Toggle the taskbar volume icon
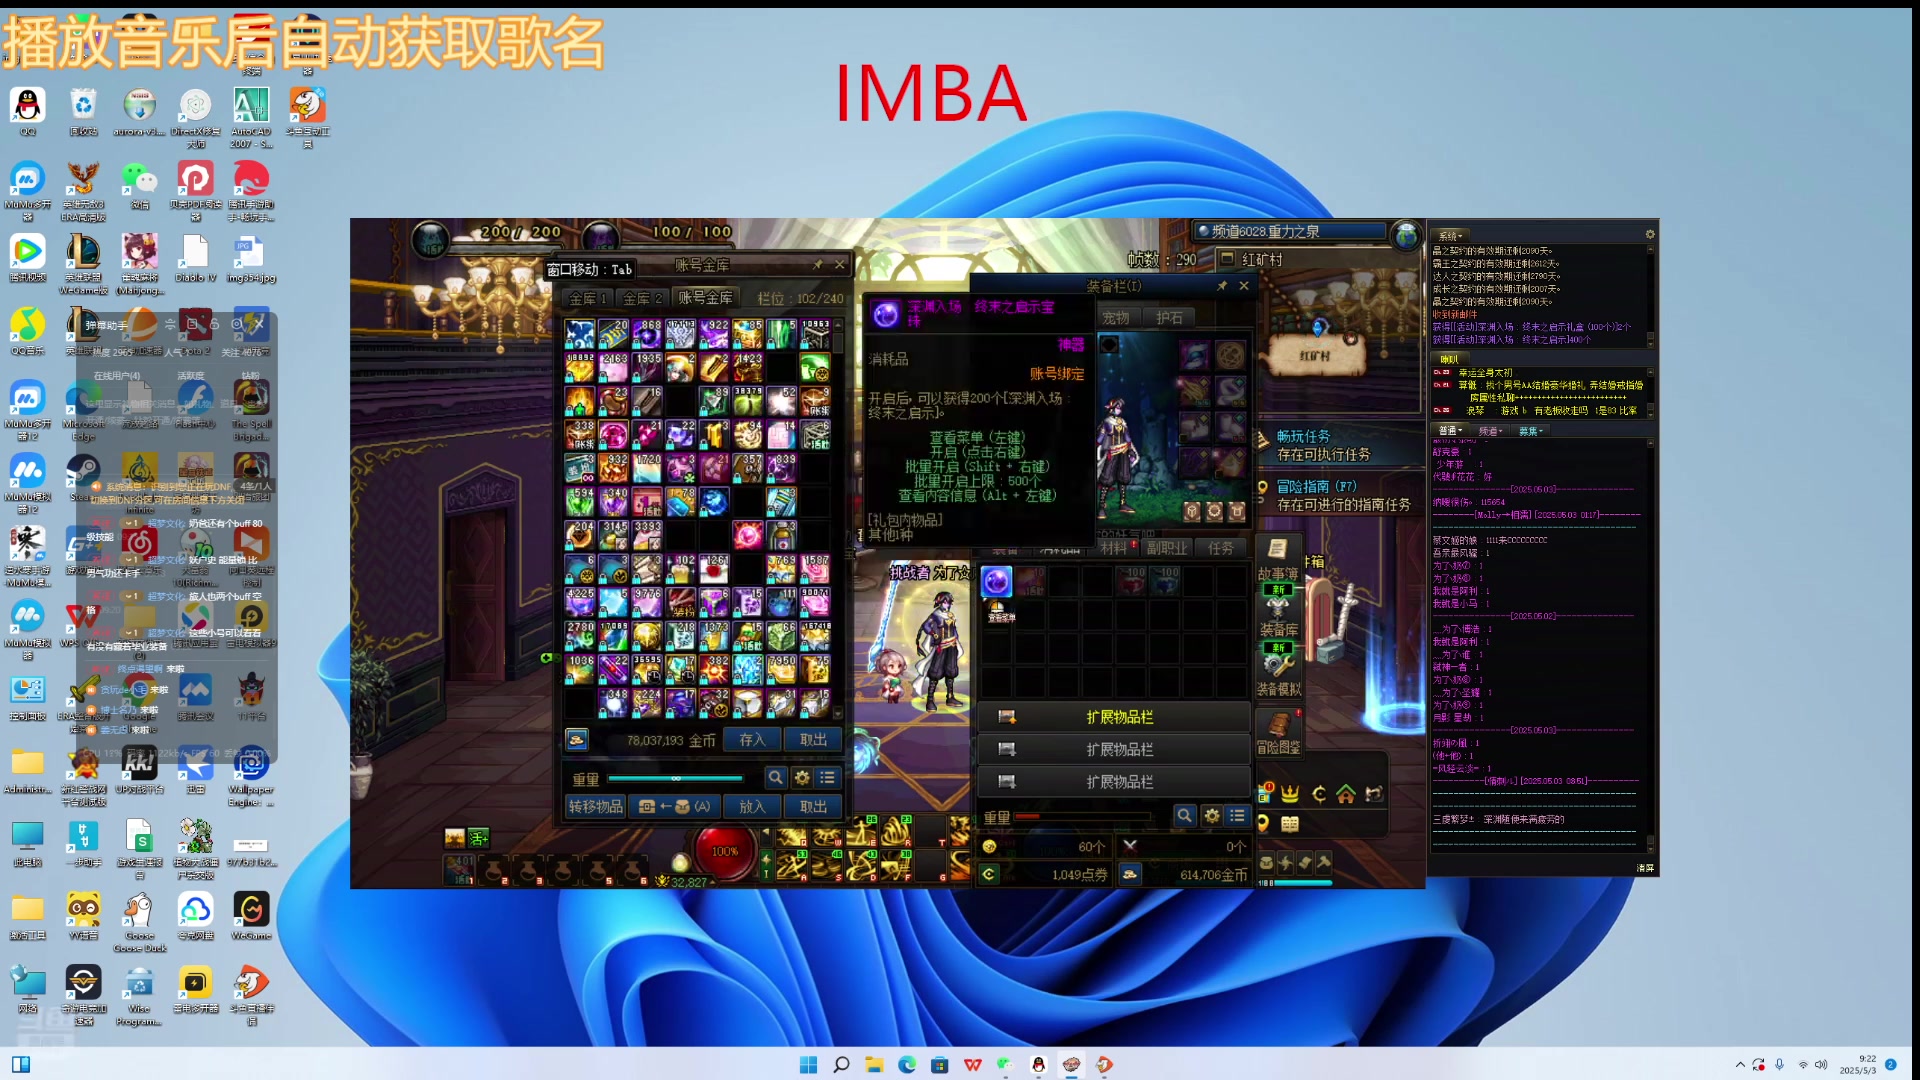1920x1080 pixels. tap(1821, 1064)
